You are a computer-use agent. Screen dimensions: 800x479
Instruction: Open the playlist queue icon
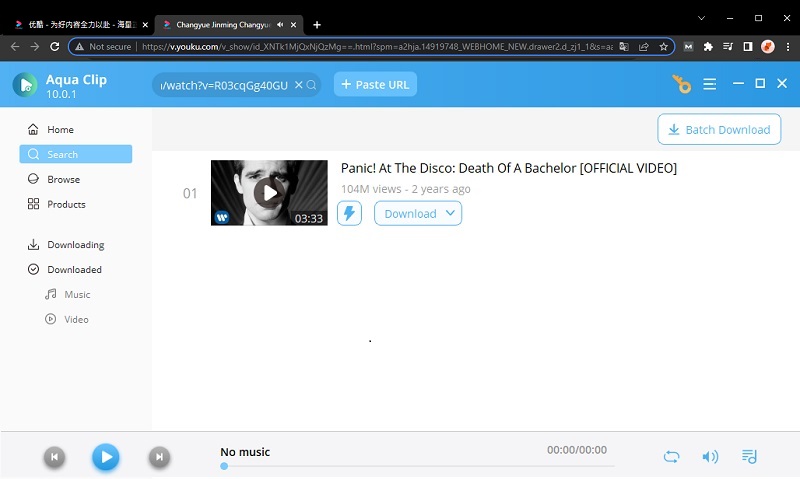[749, 457]
